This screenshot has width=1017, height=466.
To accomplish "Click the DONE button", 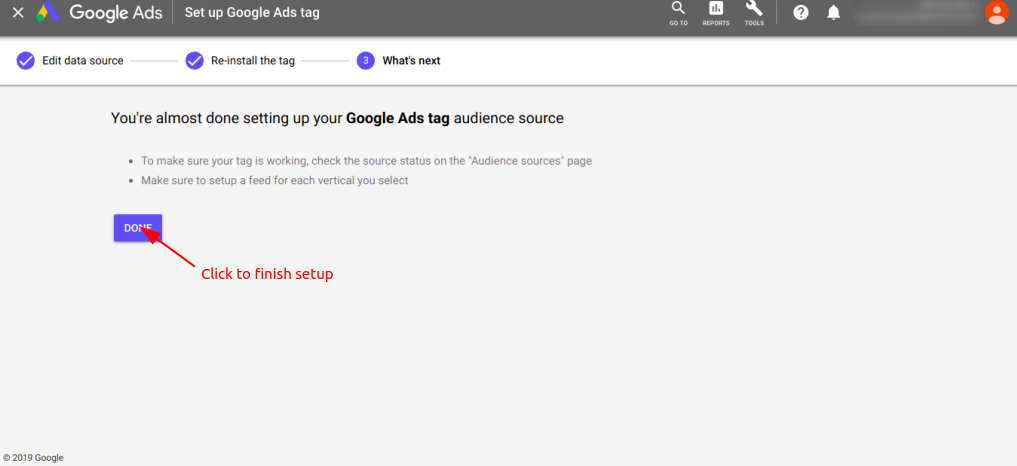I will click(138, 228).
